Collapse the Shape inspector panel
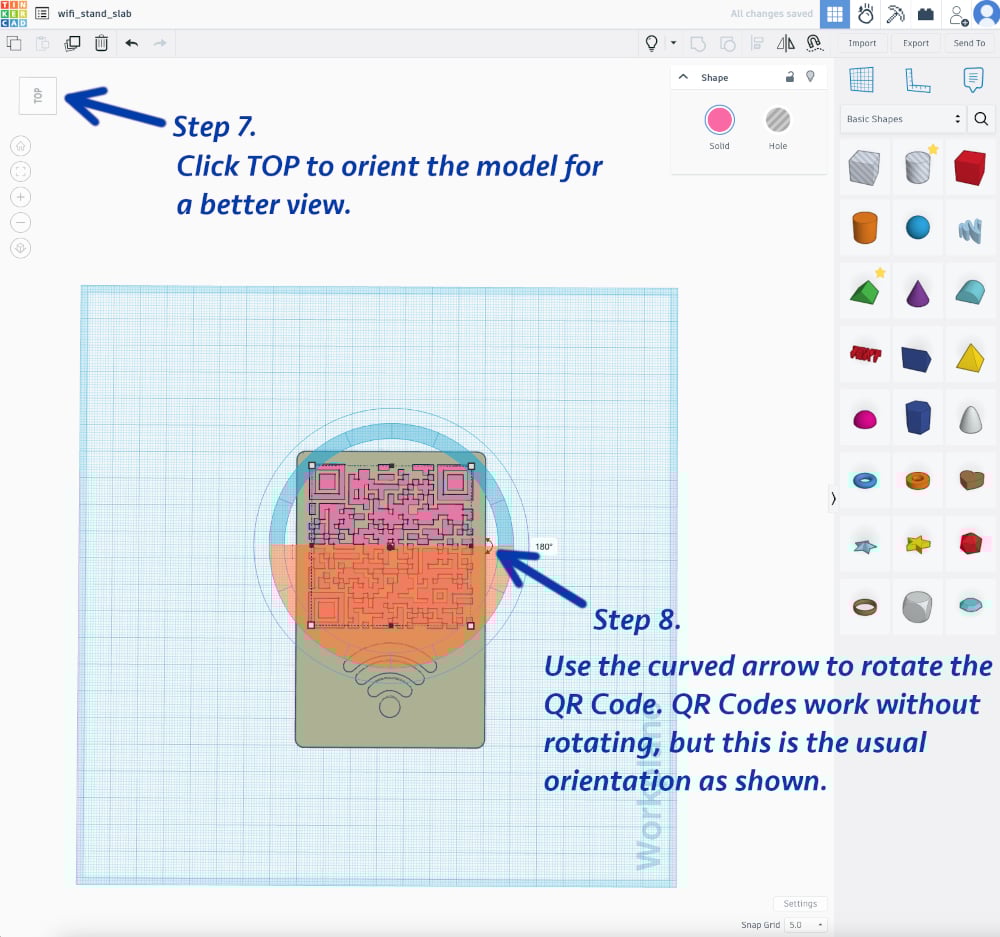Viewport: 1000px width, 937px height. pyautogui.click(x=684, y=77)
